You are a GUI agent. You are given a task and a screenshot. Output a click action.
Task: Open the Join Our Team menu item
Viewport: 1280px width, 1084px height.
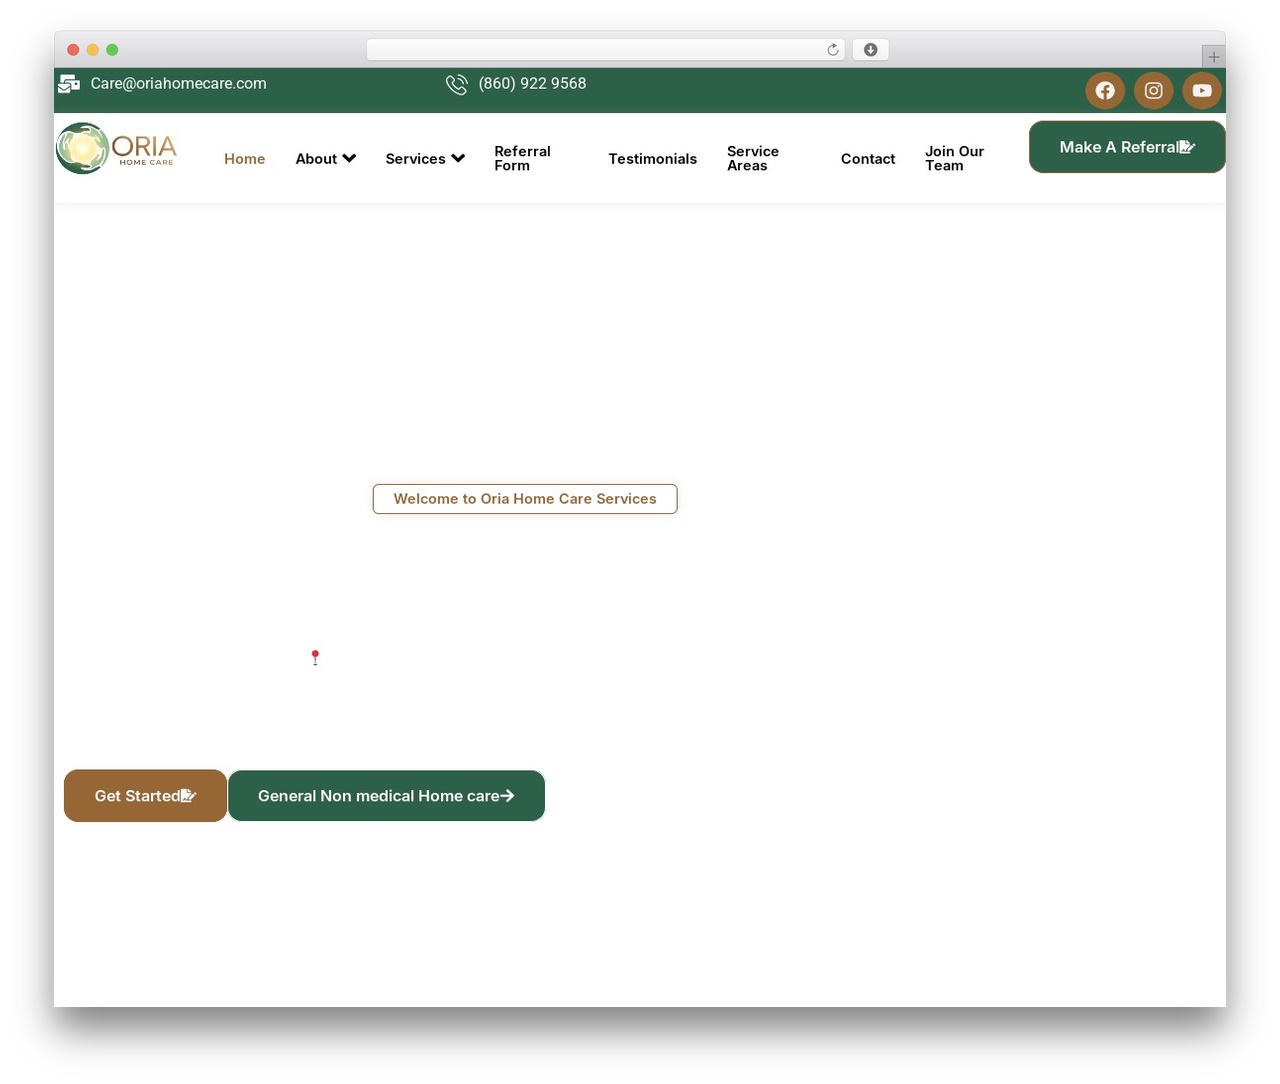[955, 159]
